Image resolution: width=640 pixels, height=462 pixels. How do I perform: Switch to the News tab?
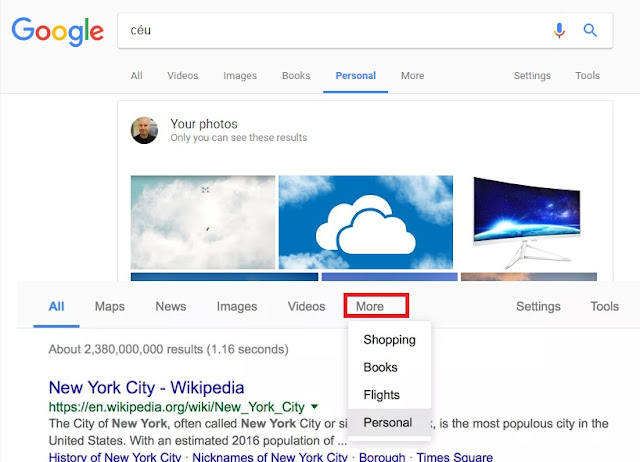[x=171, y=307]
